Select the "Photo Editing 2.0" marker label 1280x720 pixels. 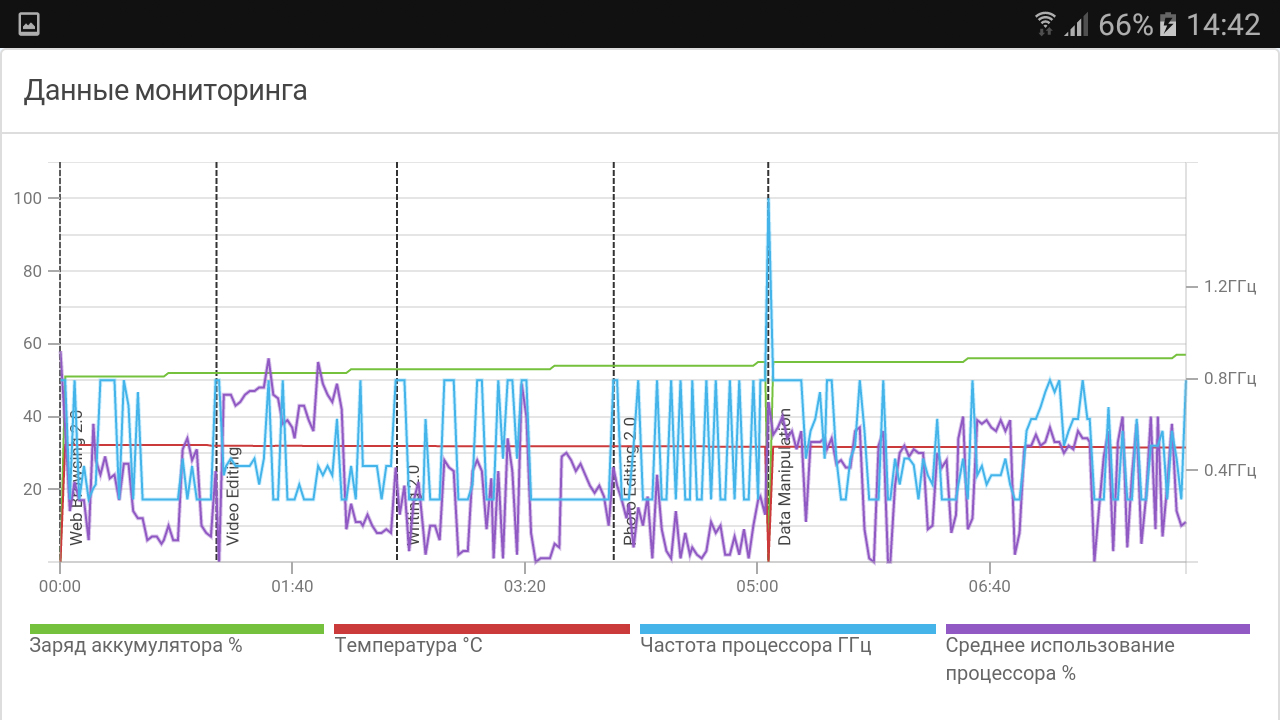(x=629, y=482)
